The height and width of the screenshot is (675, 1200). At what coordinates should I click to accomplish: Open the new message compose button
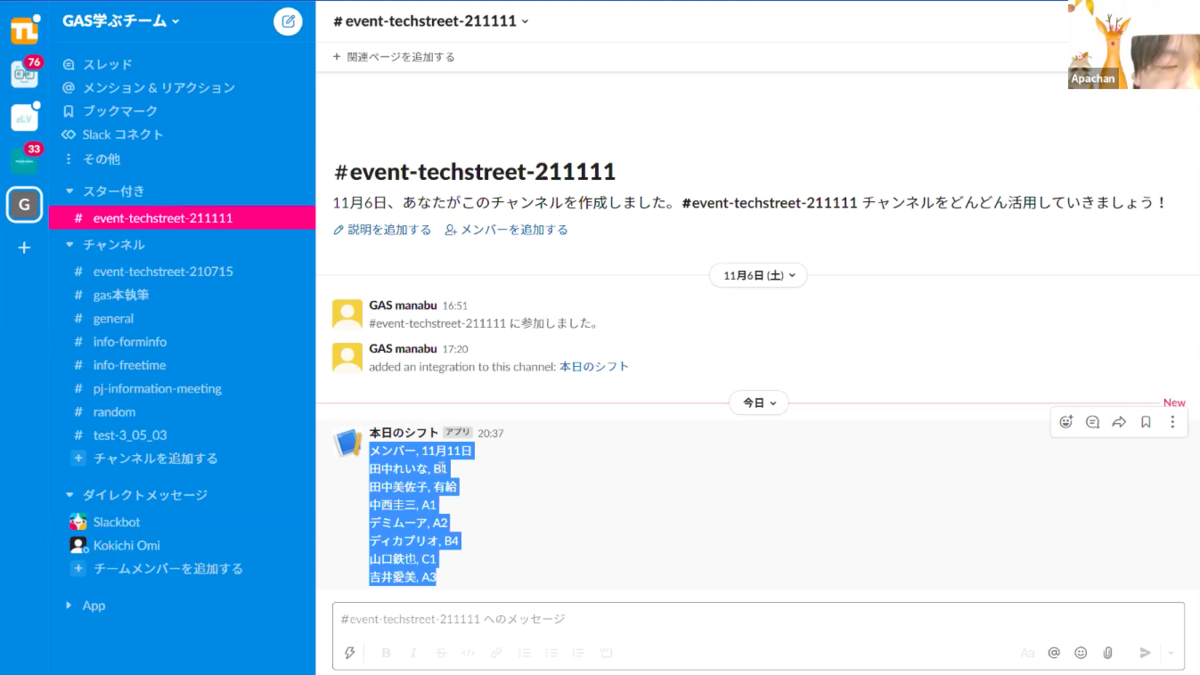coord(288,21)
